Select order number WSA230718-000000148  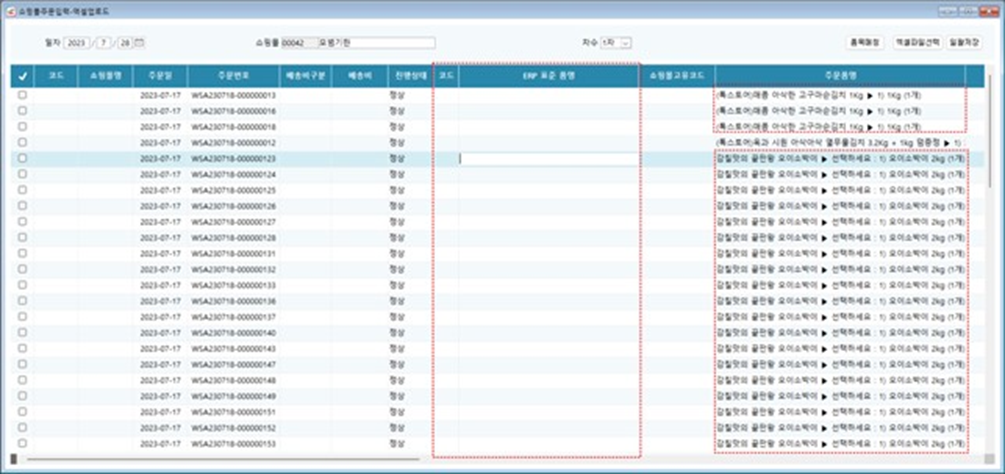[x=233, y=380]
